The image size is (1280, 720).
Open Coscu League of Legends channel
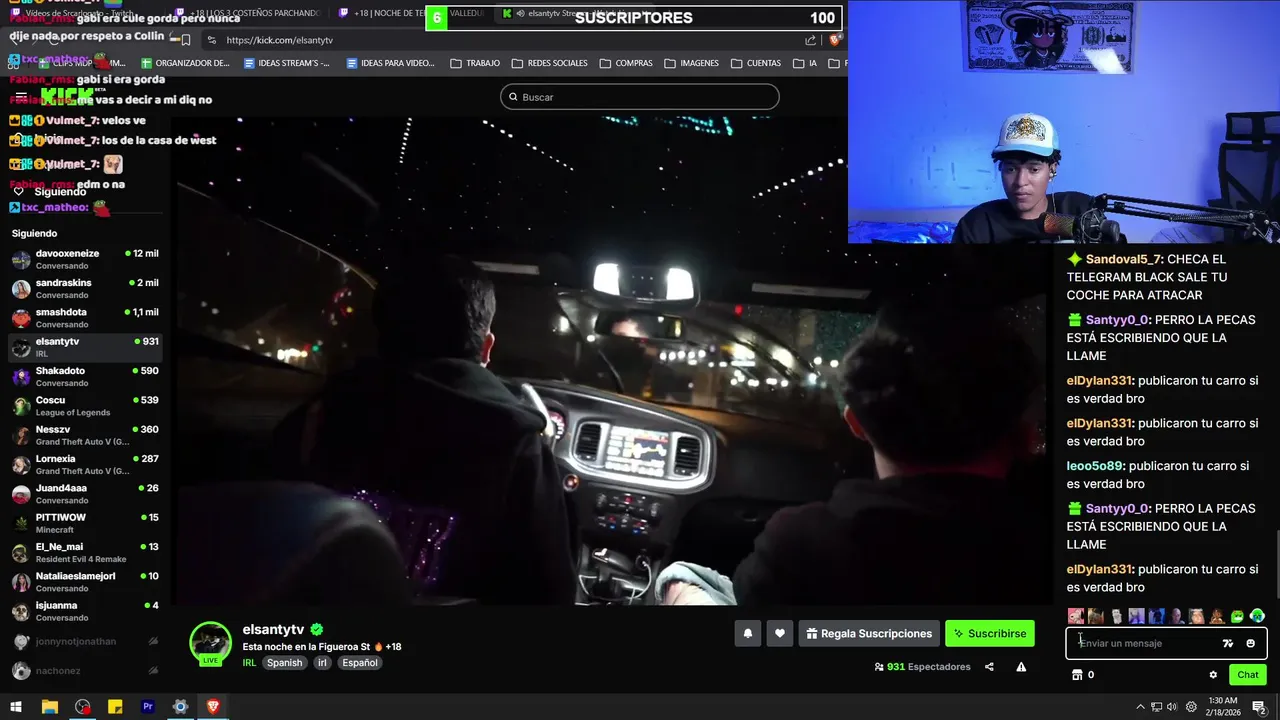pos(85,406)
